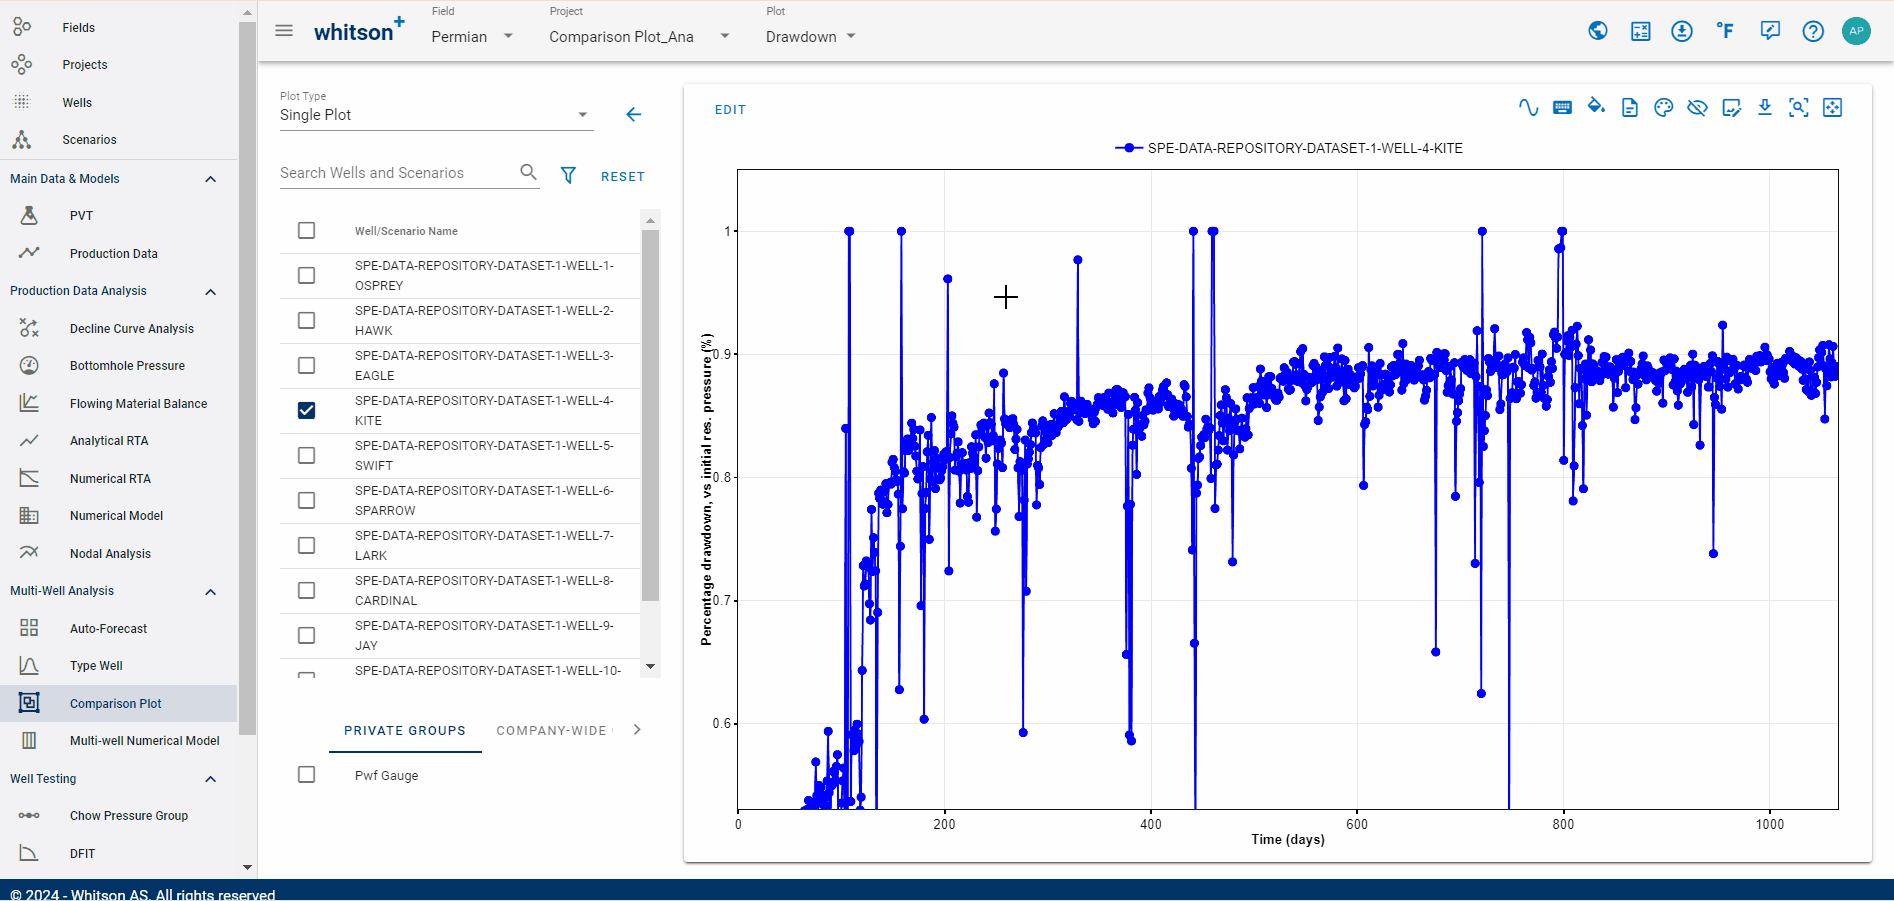
Task: Open the Plot Drawdown dropdown
Action: [x=811, y=37]
